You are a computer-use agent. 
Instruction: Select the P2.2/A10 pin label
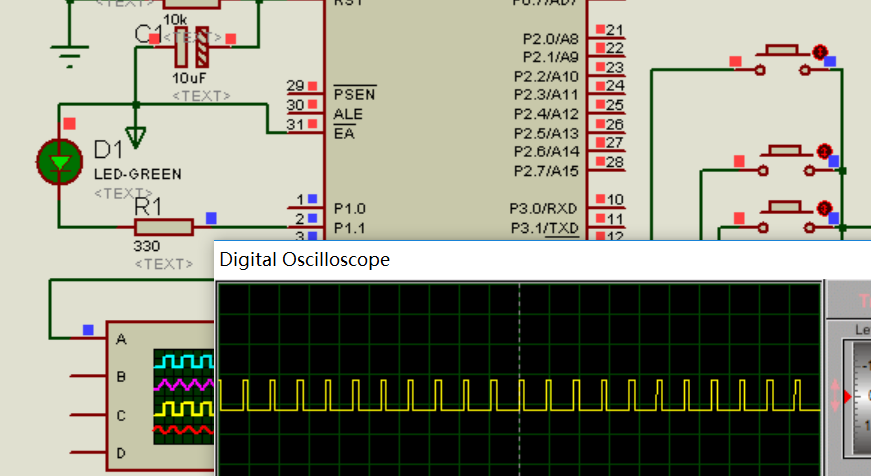tap(546, 76)
